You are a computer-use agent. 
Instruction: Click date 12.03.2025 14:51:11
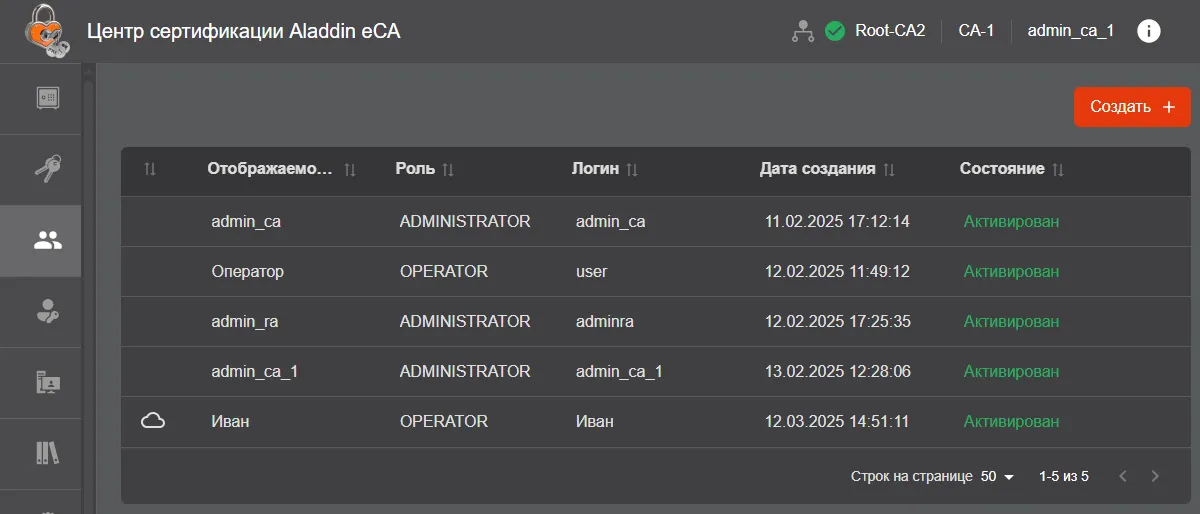coord(837,421)
